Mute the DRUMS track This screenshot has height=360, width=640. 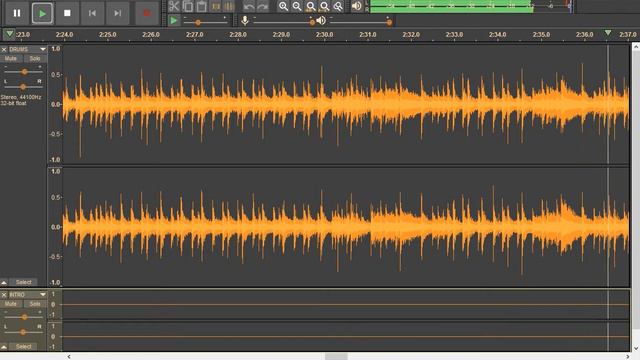tap(11, 59)
